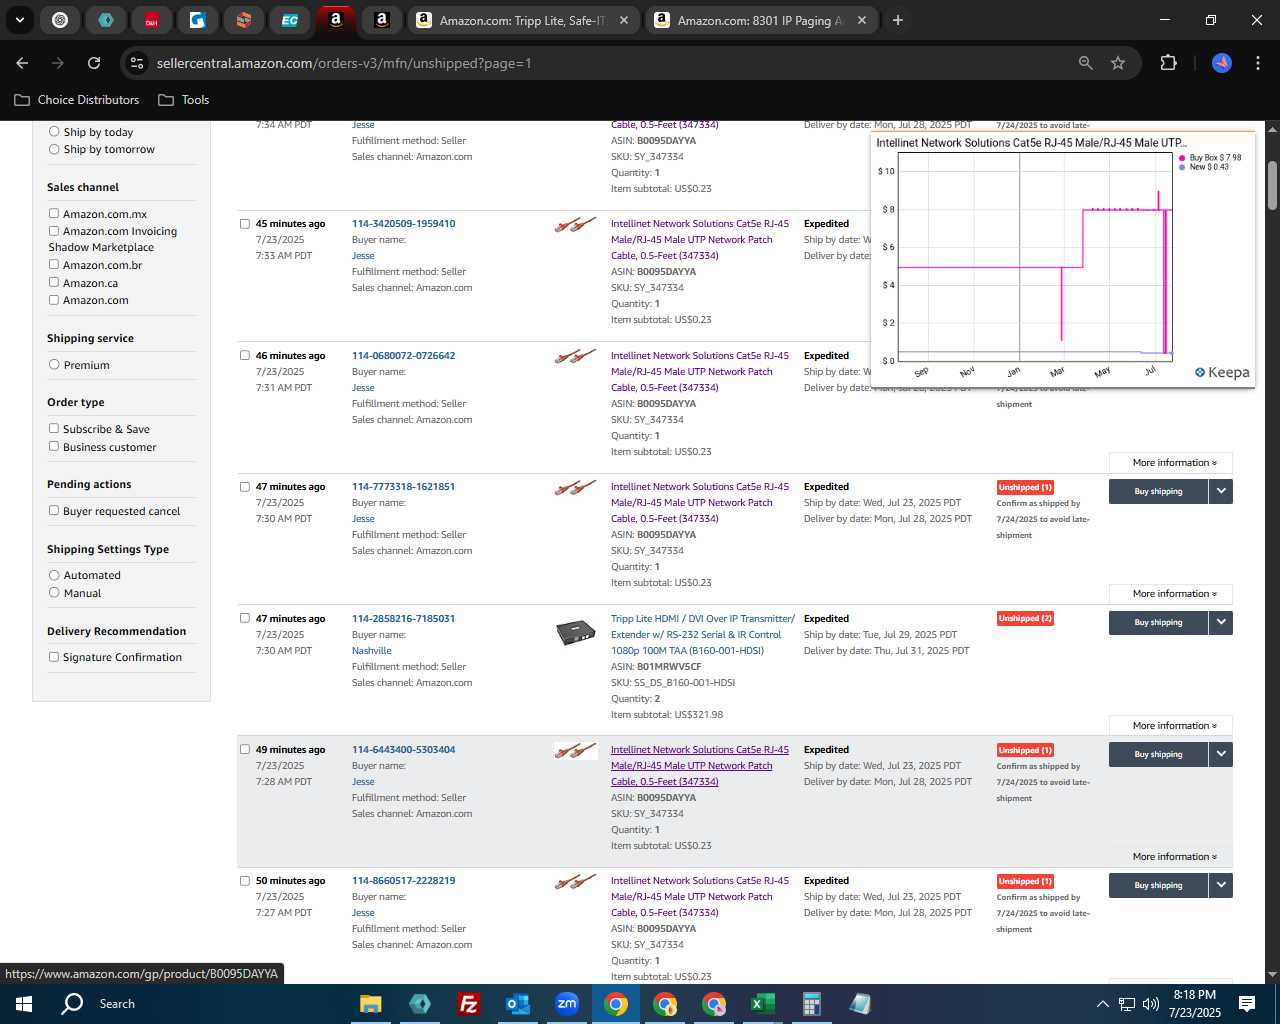The width and height of the screenshot is (1280, 1024).
Task: Check the Subscribe & Save order type
Action: [54, 428]
